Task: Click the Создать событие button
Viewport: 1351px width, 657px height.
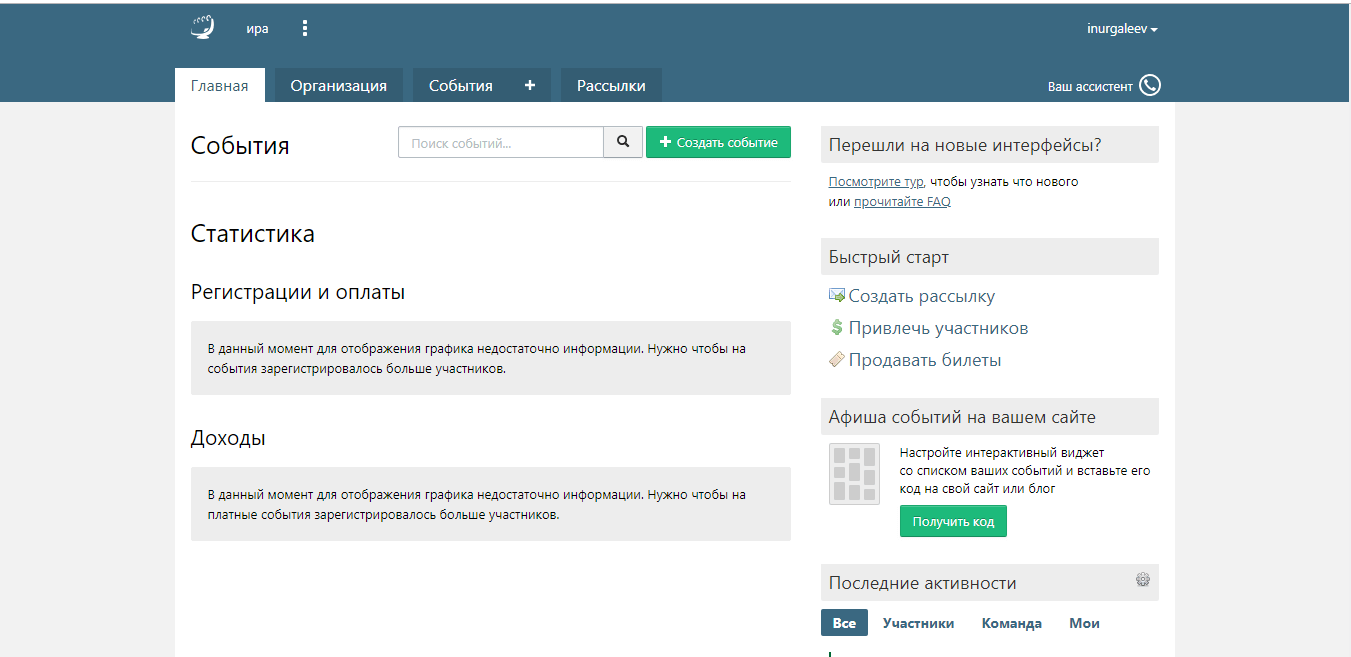Action: pyautogui.click(x=718, y=142)
